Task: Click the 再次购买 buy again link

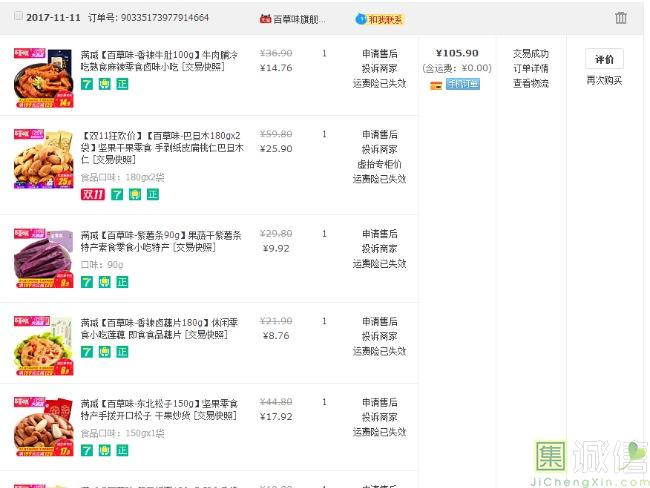Action: pyautogui.click(x=604, y=80)
